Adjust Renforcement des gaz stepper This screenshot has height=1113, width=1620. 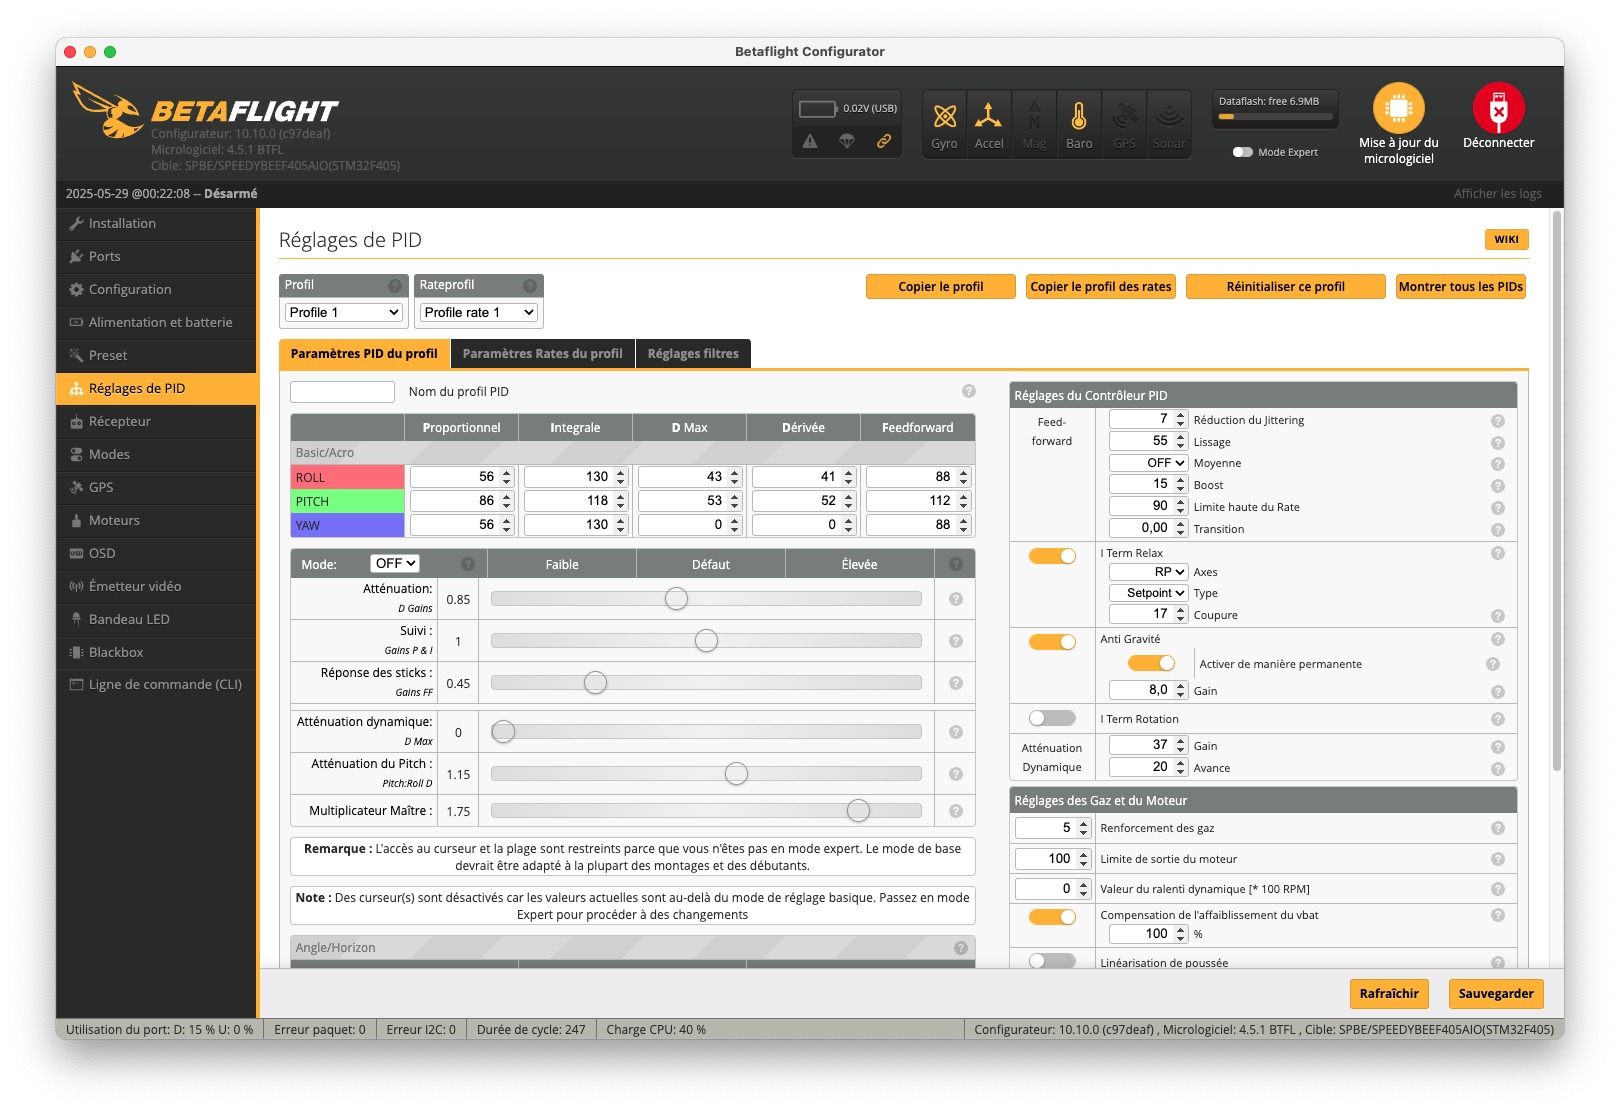click(x=1083, y=828)
